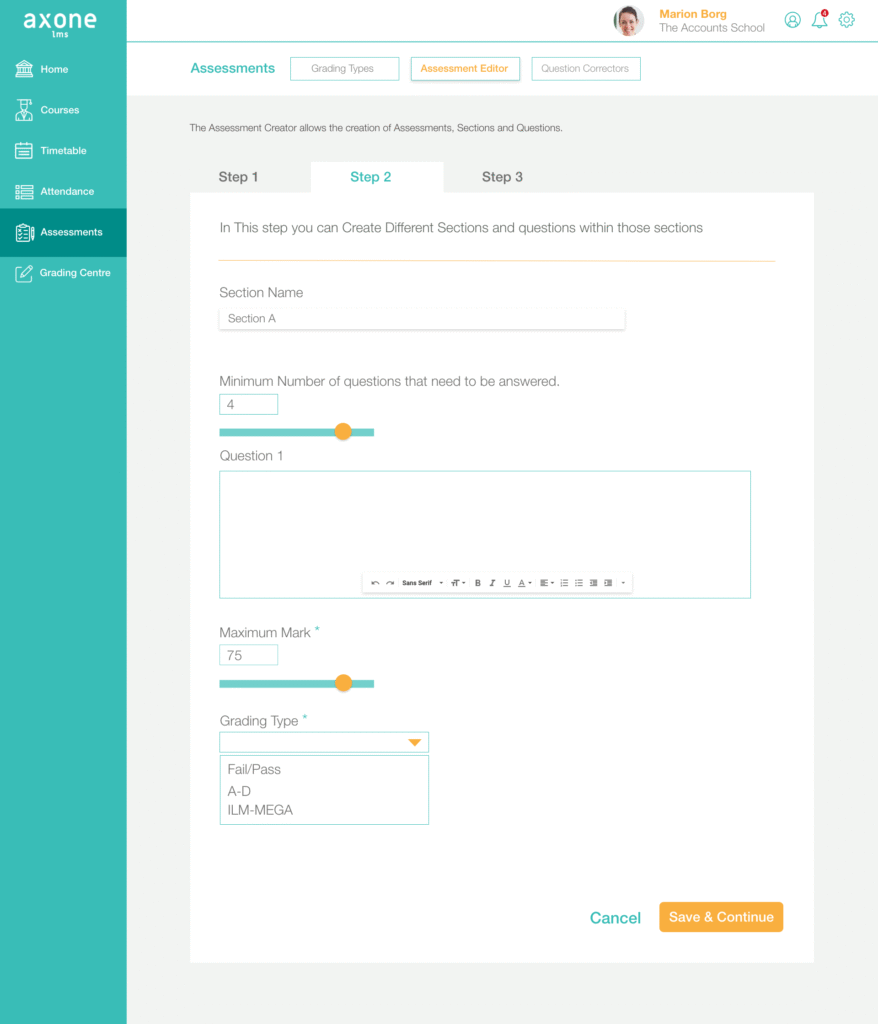Click the notification bell icon

tap(819, 20)
